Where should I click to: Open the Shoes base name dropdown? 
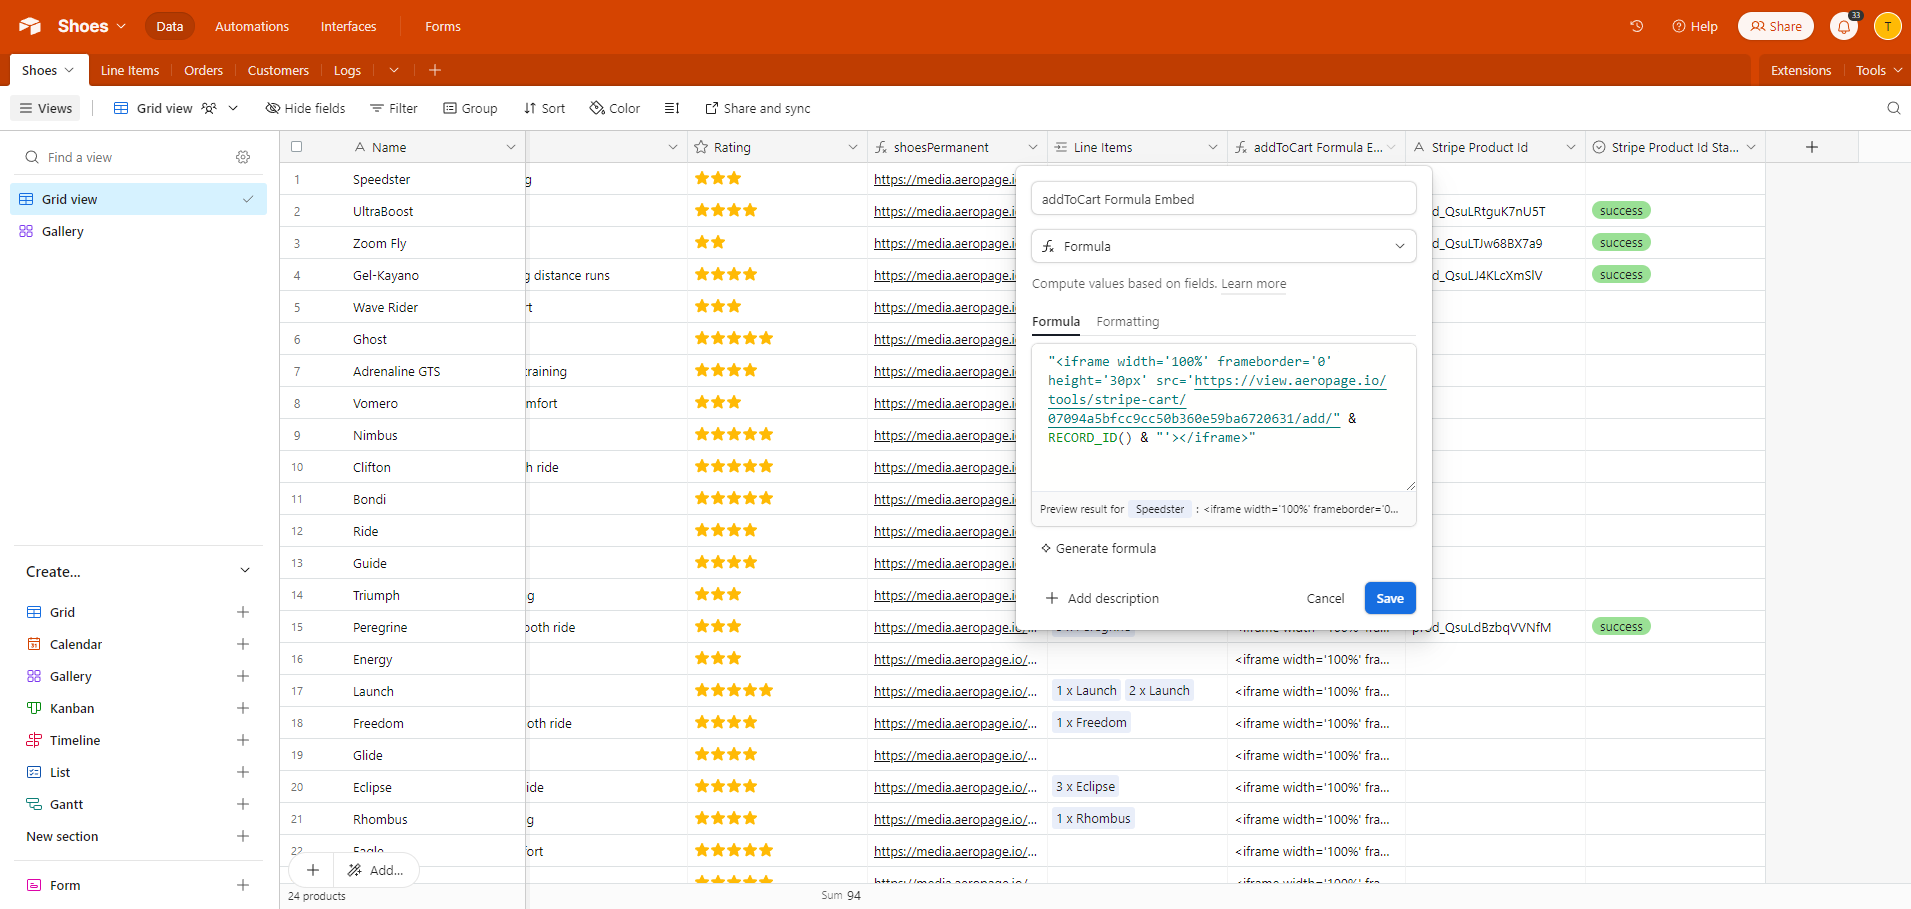pyautogui.click(x=91, y=26)
